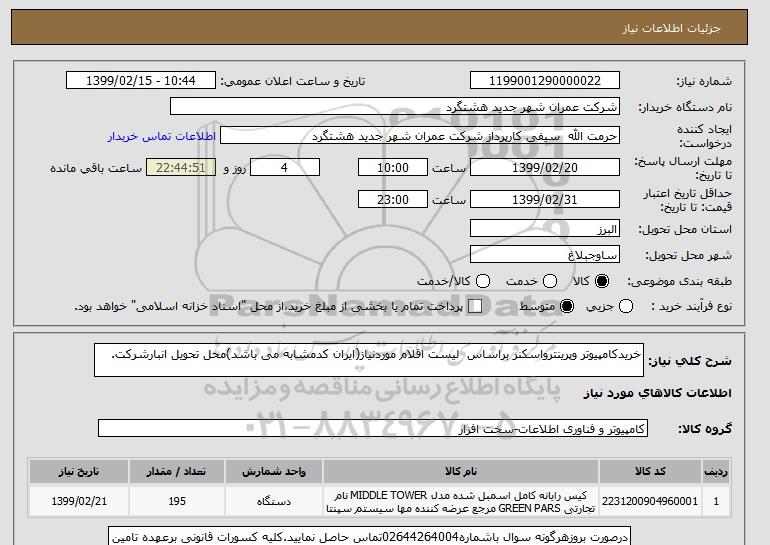Click the واحد شمارش column header
Image resolution: width=770 pixels, height=545 pixels.
274,471
